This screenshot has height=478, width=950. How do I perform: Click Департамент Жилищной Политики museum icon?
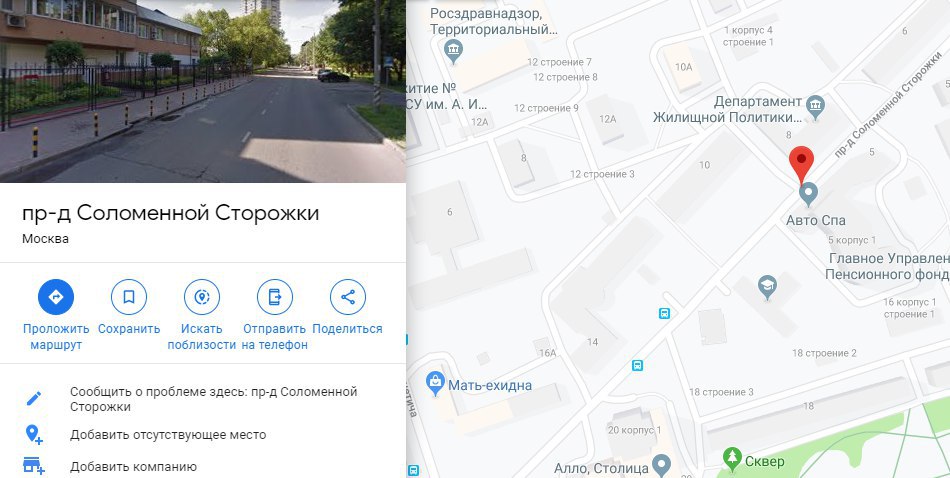pyautogui.click(x=815, y=107)
